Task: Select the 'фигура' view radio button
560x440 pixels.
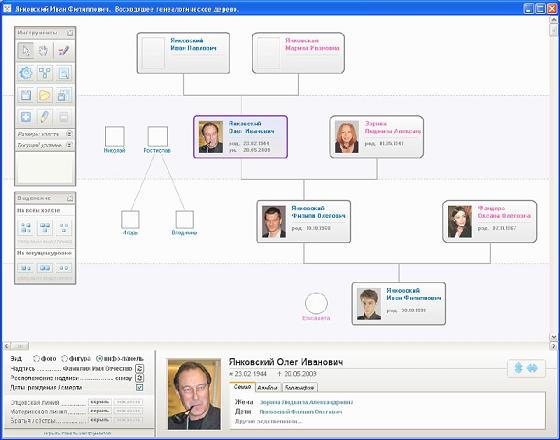Action: [64, 358]
